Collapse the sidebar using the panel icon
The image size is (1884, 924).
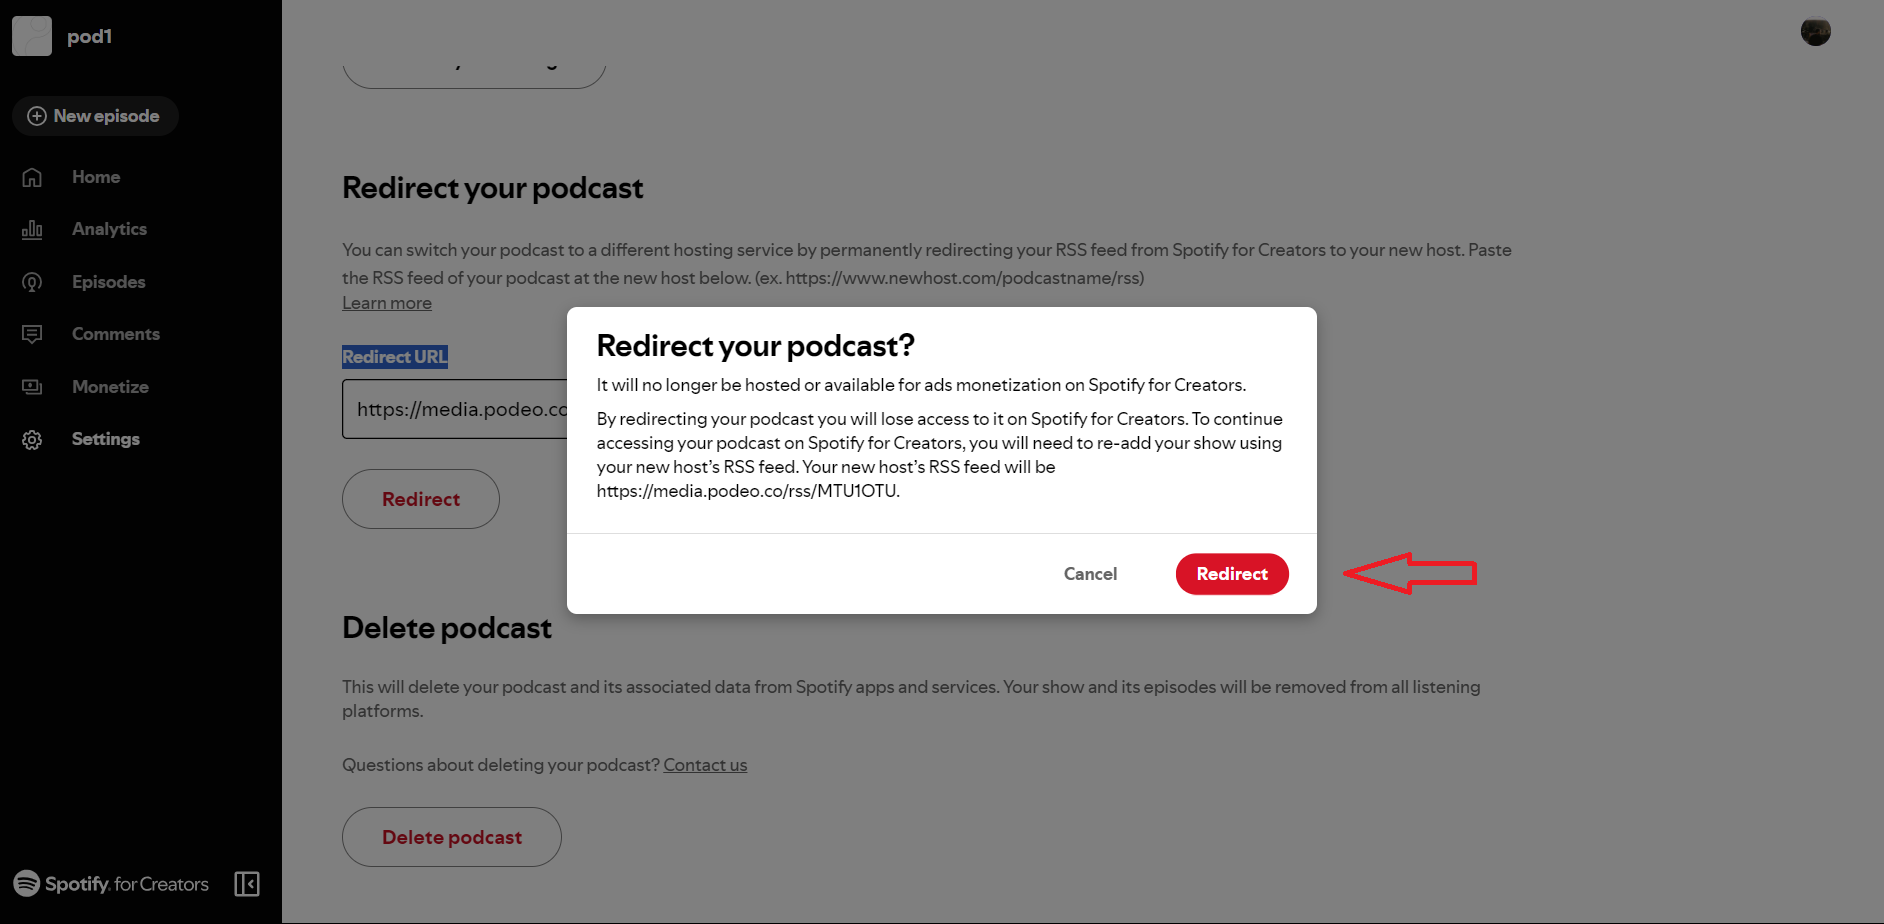247,884
